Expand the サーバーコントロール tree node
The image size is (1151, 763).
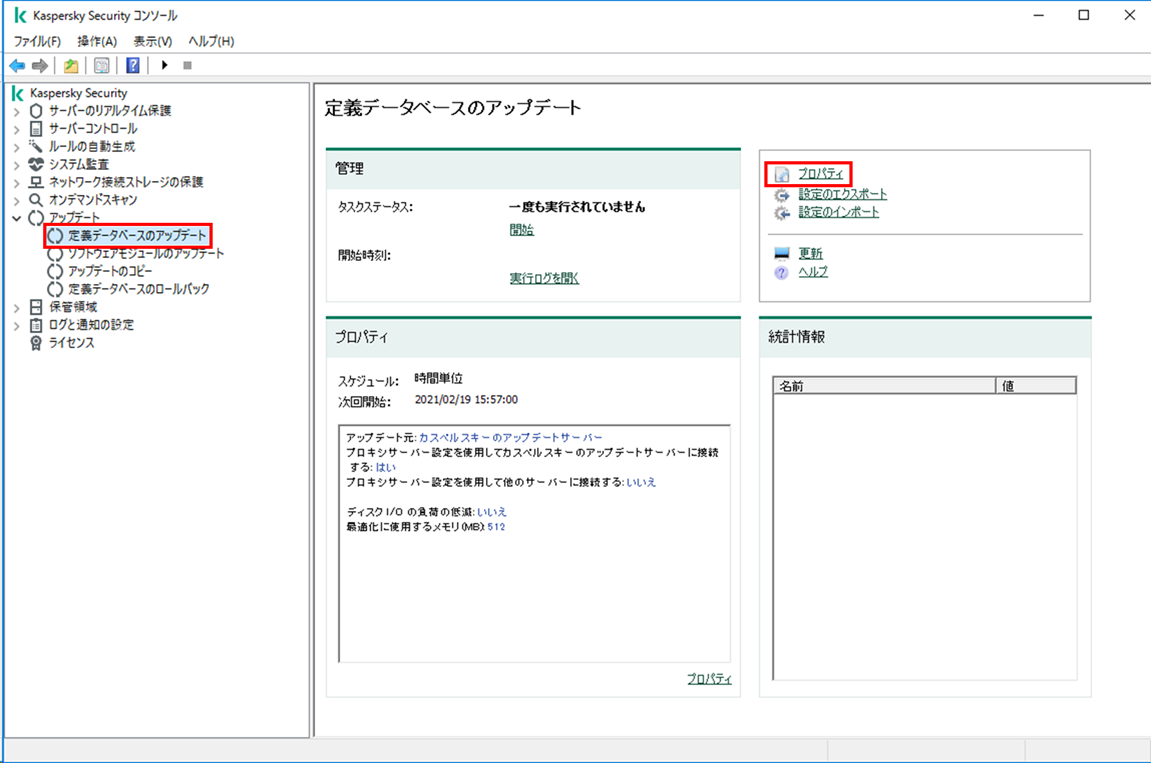(x=17, y=129)
